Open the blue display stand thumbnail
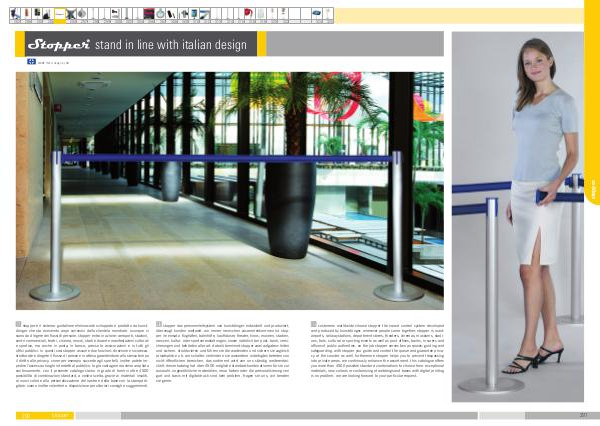Image resolution: width=600 pixels, height=426 pixels. click(194, 15)
